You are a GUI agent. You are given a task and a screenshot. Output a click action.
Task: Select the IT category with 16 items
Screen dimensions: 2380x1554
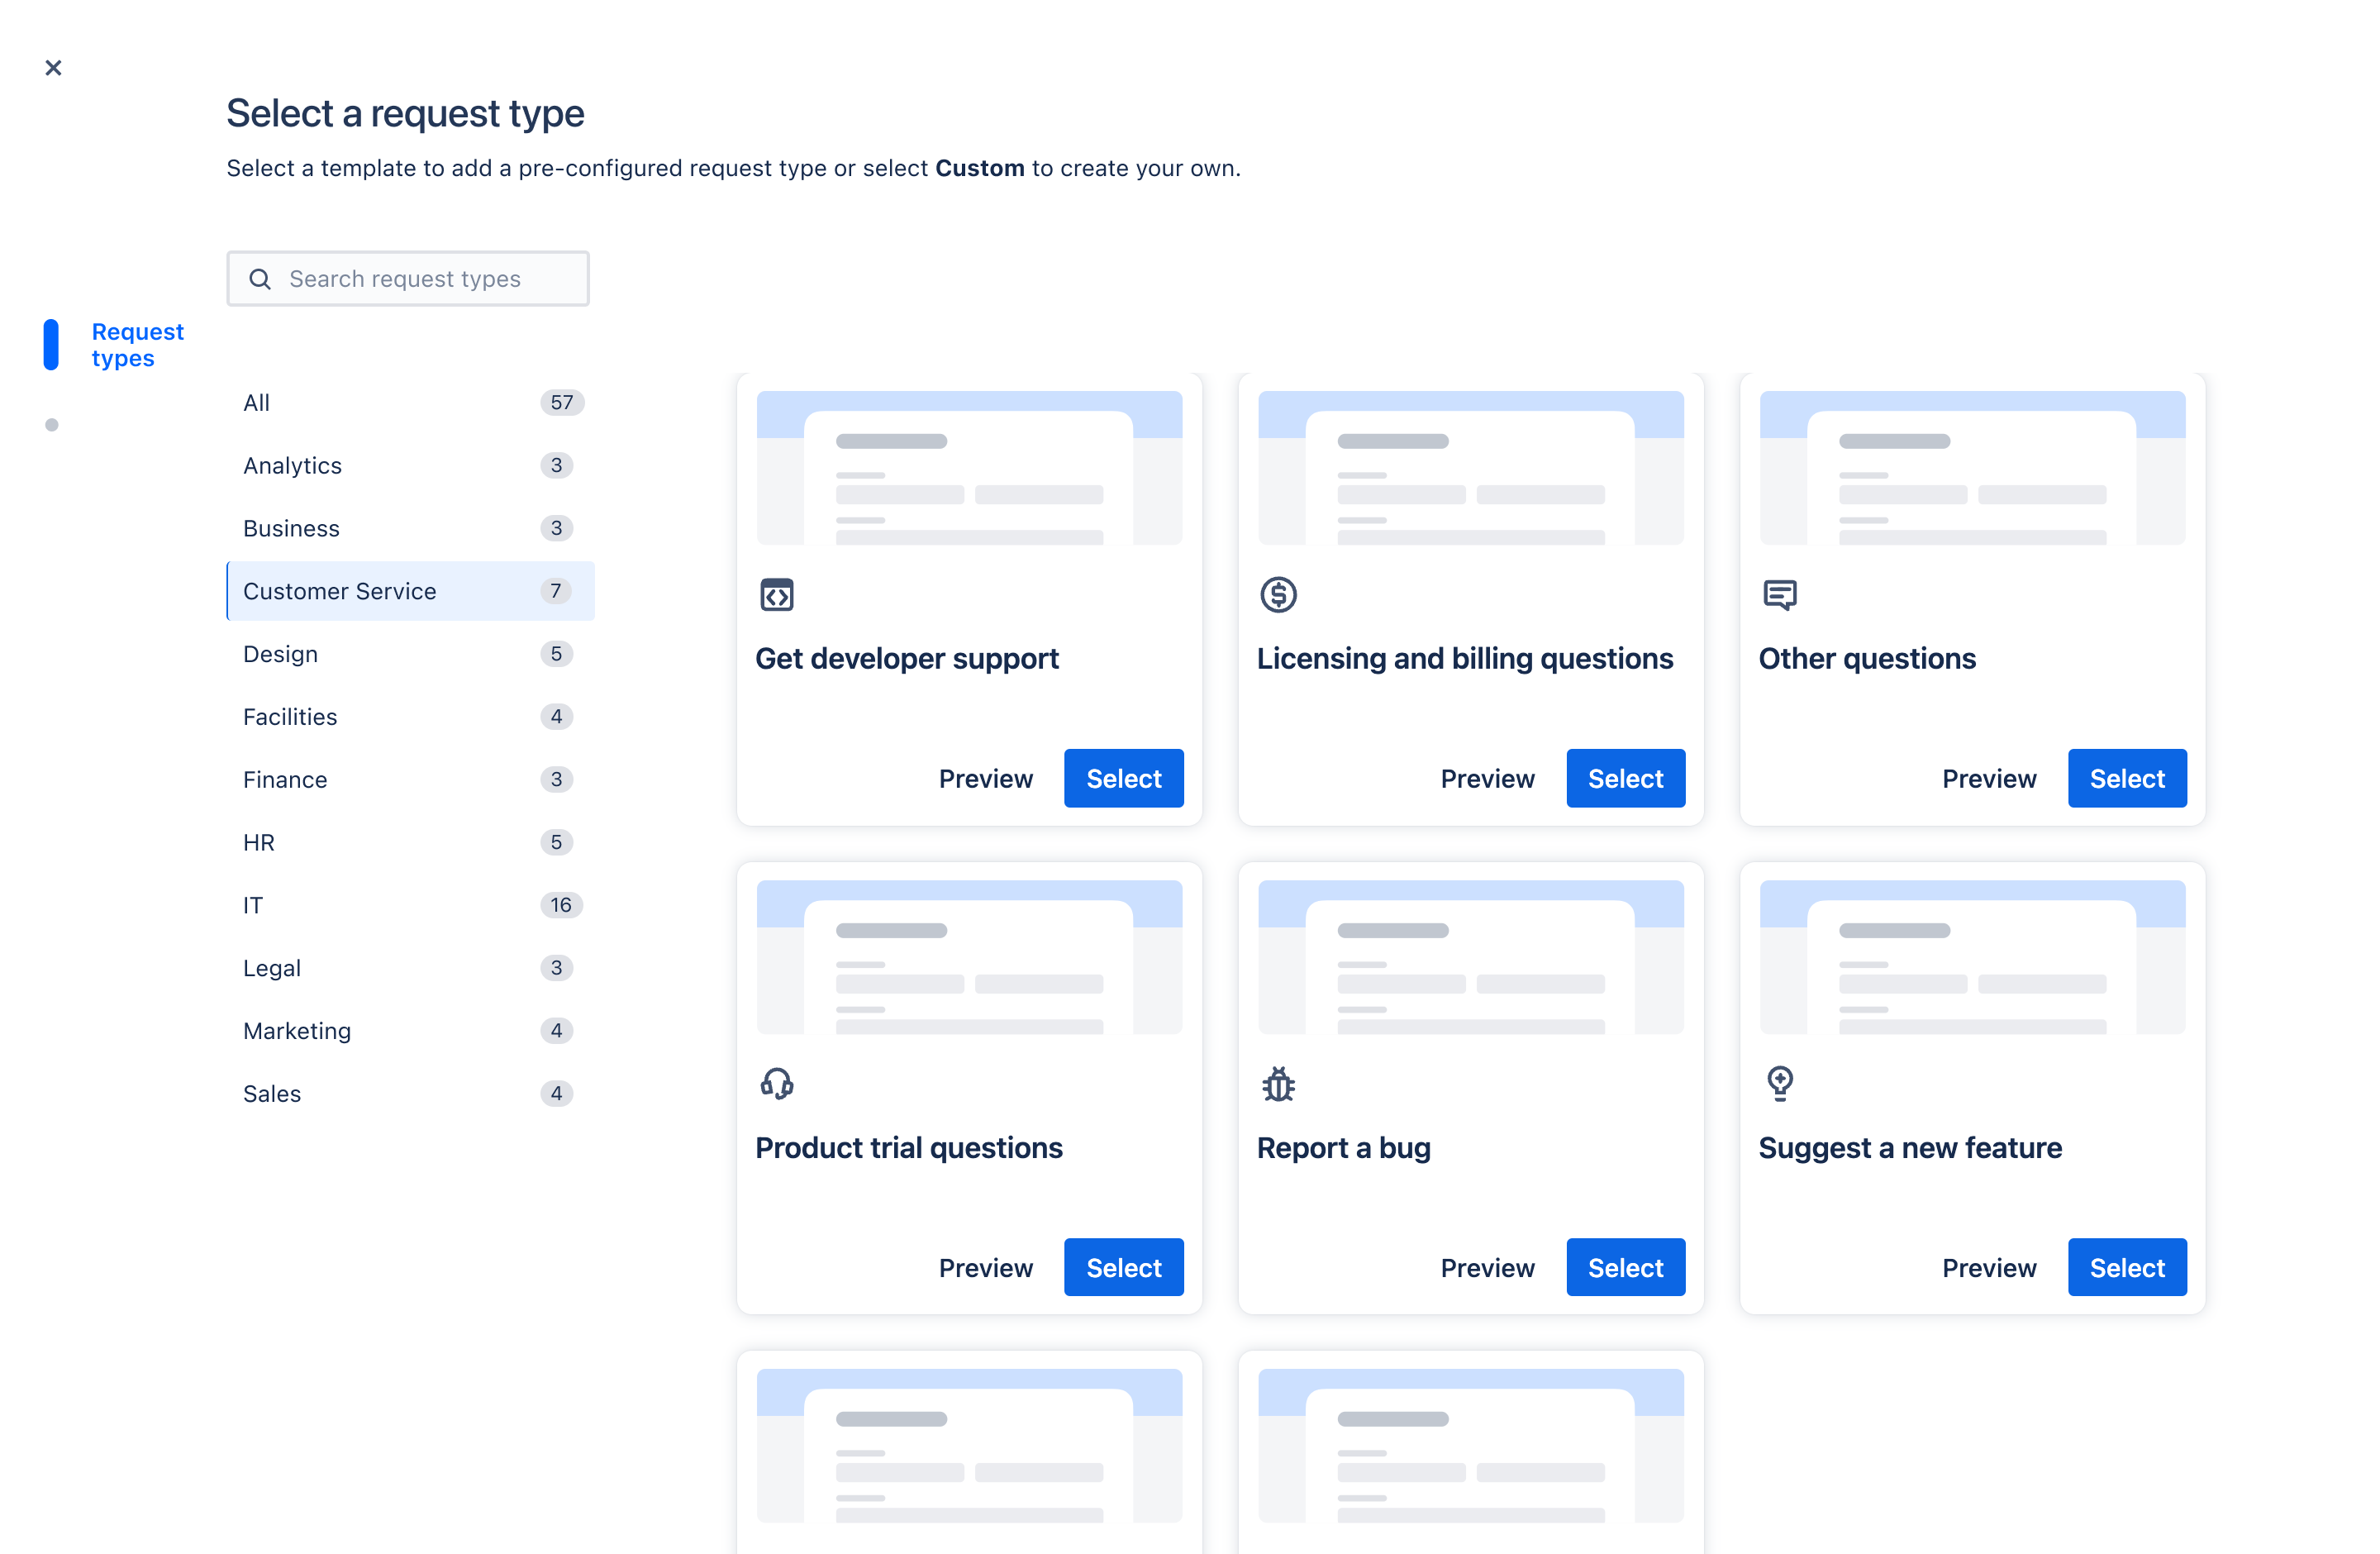tap(409, 905)
